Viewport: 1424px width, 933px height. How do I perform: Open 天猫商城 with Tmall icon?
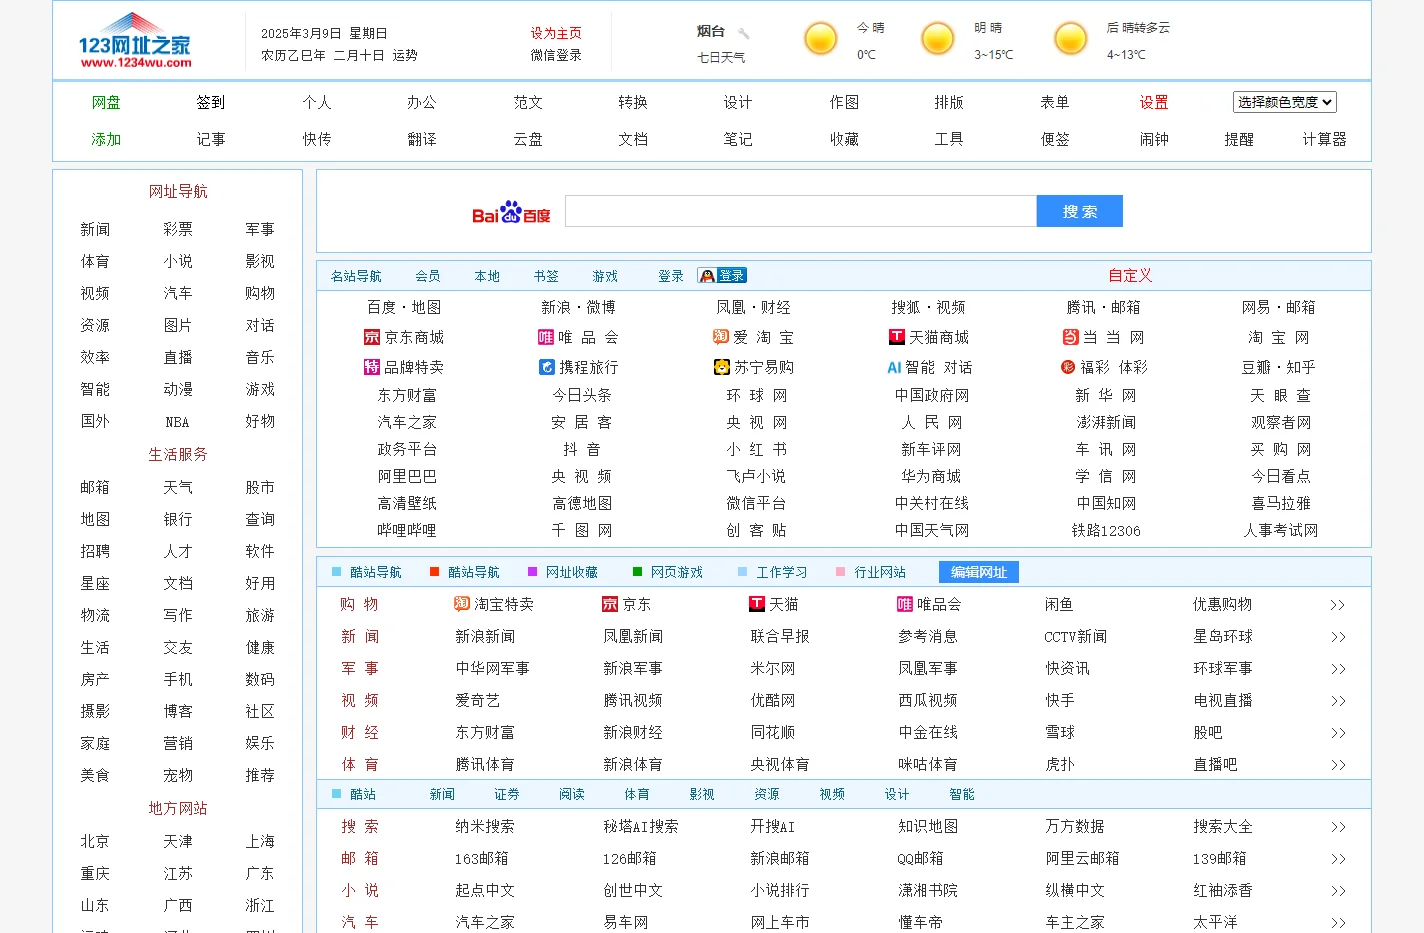tap(929, 338)
